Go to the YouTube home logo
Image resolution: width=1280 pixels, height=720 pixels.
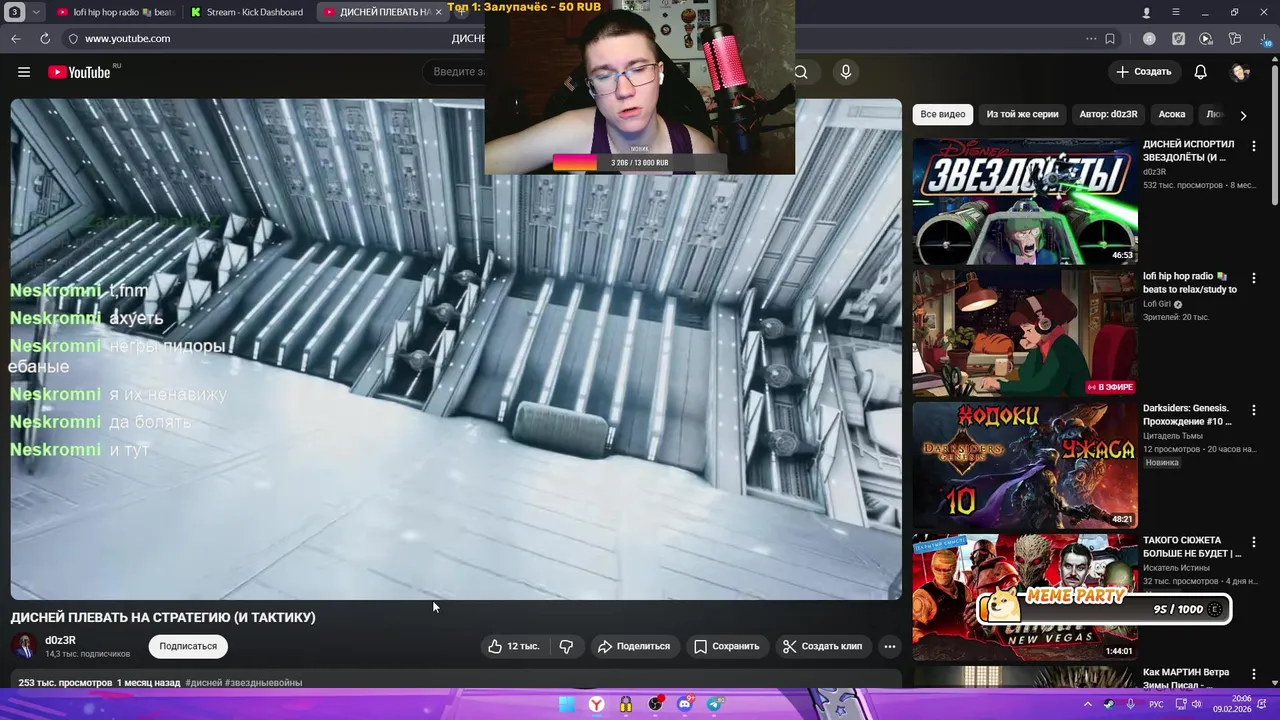point(79,72)
